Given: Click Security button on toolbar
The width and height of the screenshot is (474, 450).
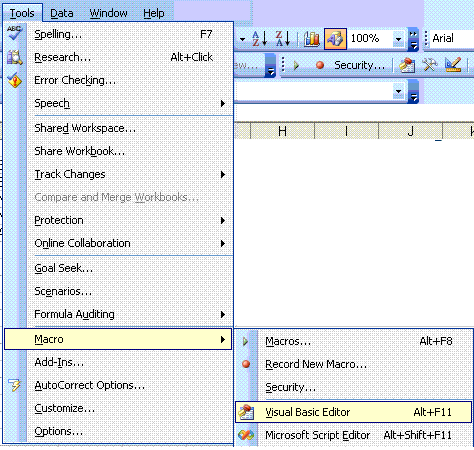Looking at the screenshot, I should (359, 65).
